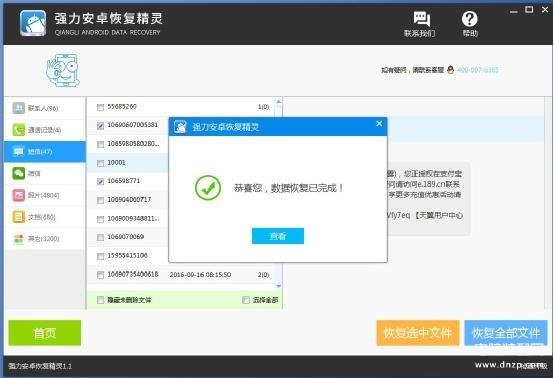Check the box for 55685260
This screenshot has width=554, height=378.
pos(100,107)
